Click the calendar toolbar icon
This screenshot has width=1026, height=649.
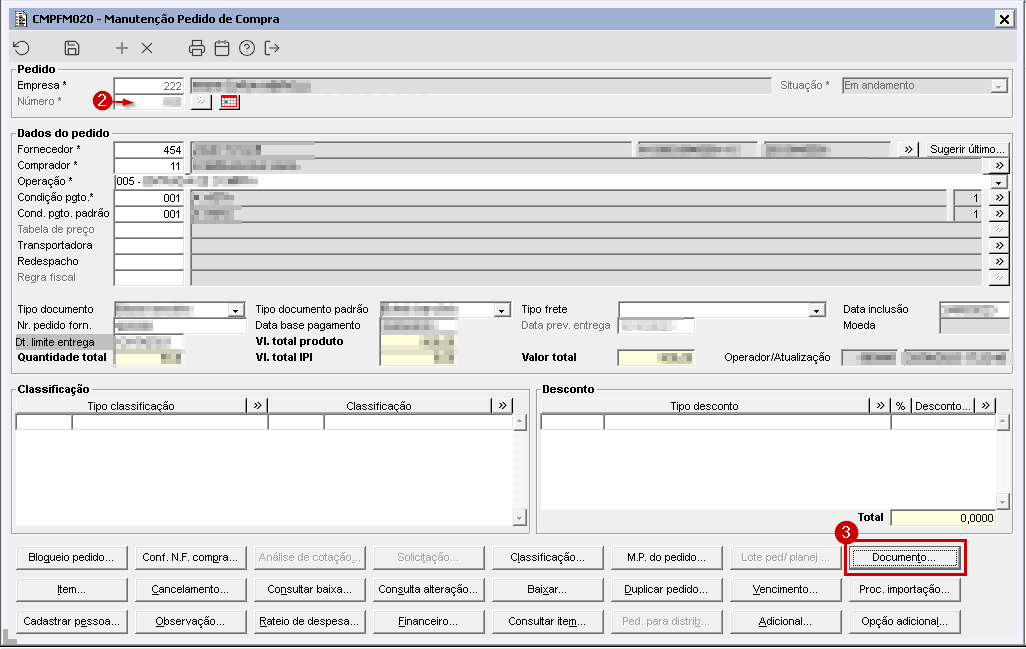(x=222, y=48)
